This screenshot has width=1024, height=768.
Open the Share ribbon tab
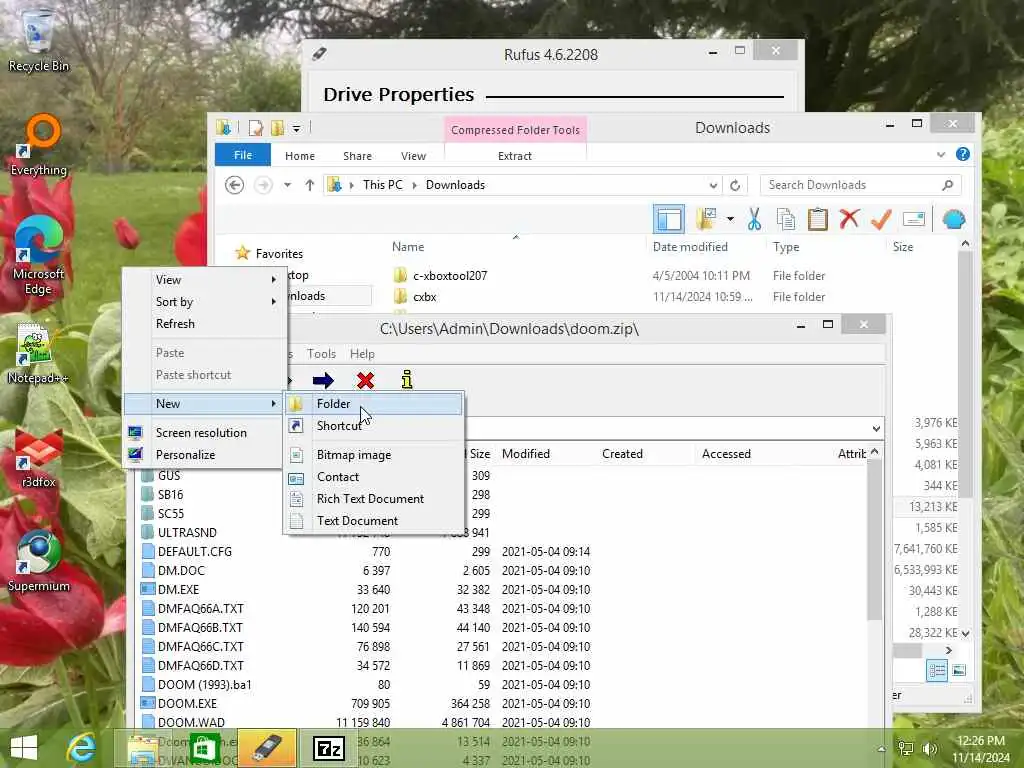point(357,156)
